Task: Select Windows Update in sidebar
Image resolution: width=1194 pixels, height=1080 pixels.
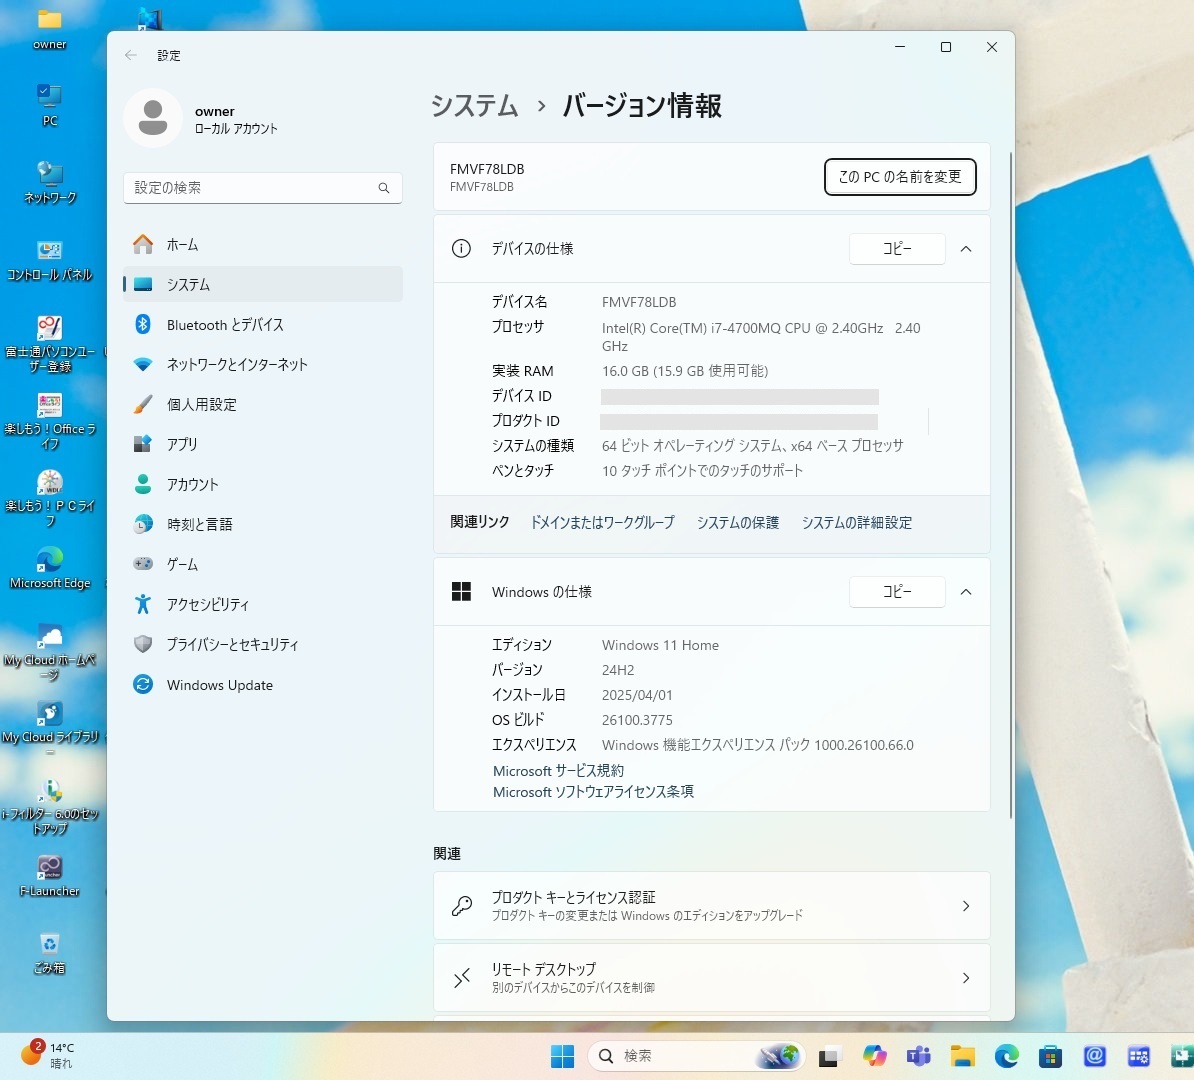Action: click(263, 685)
